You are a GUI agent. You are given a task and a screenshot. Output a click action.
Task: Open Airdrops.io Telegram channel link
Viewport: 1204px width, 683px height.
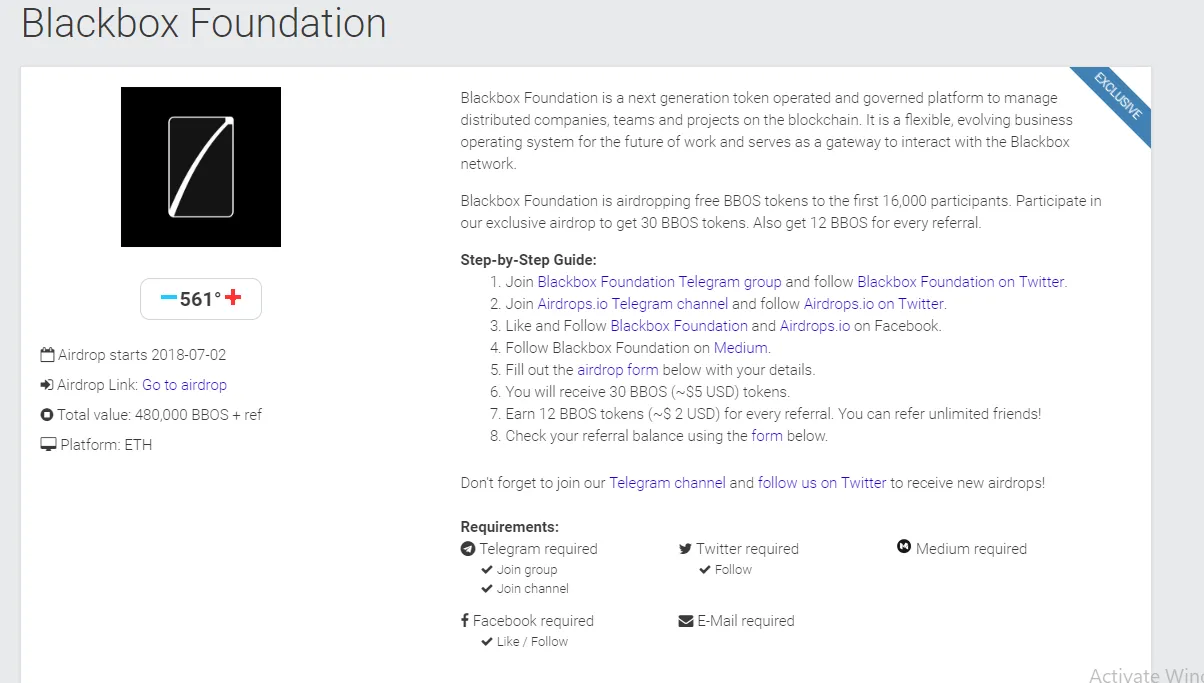633,304
